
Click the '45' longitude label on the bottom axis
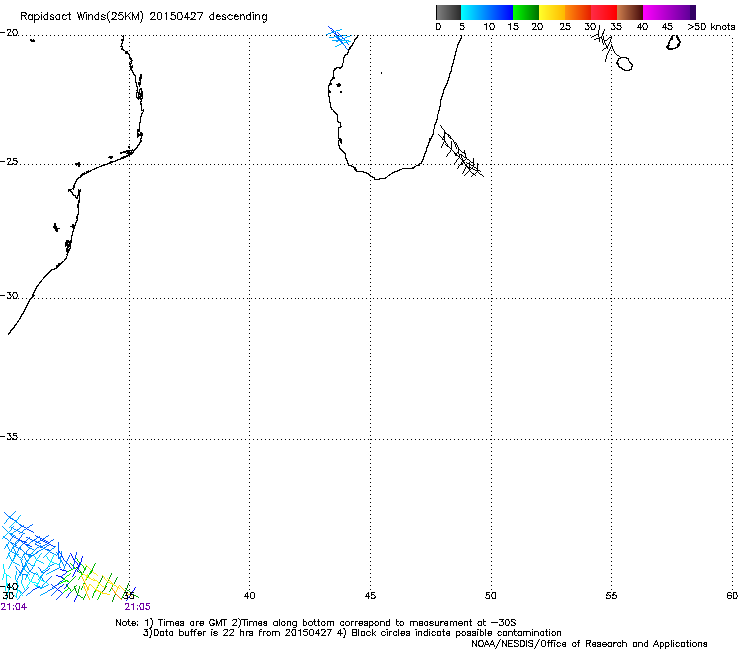(x=370, y=596)
